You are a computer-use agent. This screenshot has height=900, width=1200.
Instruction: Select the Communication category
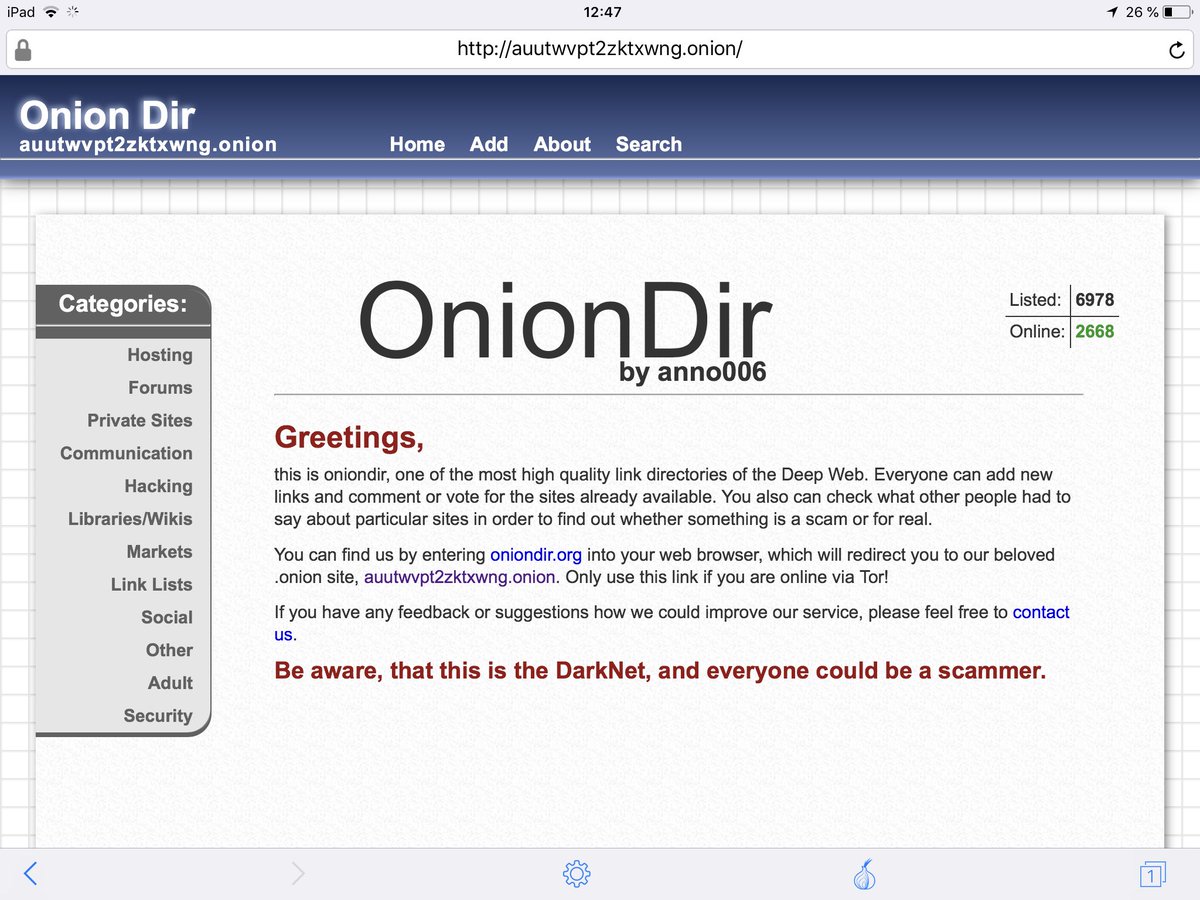tap(126, 453)
